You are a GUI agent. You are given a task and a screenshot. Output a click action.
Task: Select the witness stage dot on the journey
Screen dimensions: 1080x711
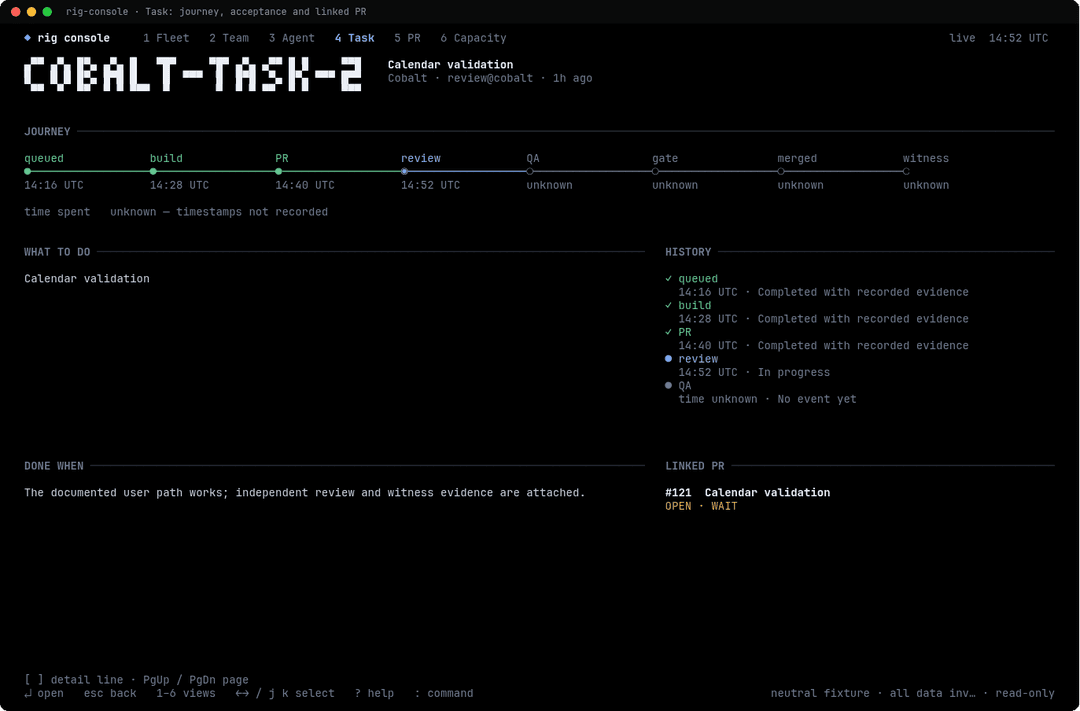[906, 172]
